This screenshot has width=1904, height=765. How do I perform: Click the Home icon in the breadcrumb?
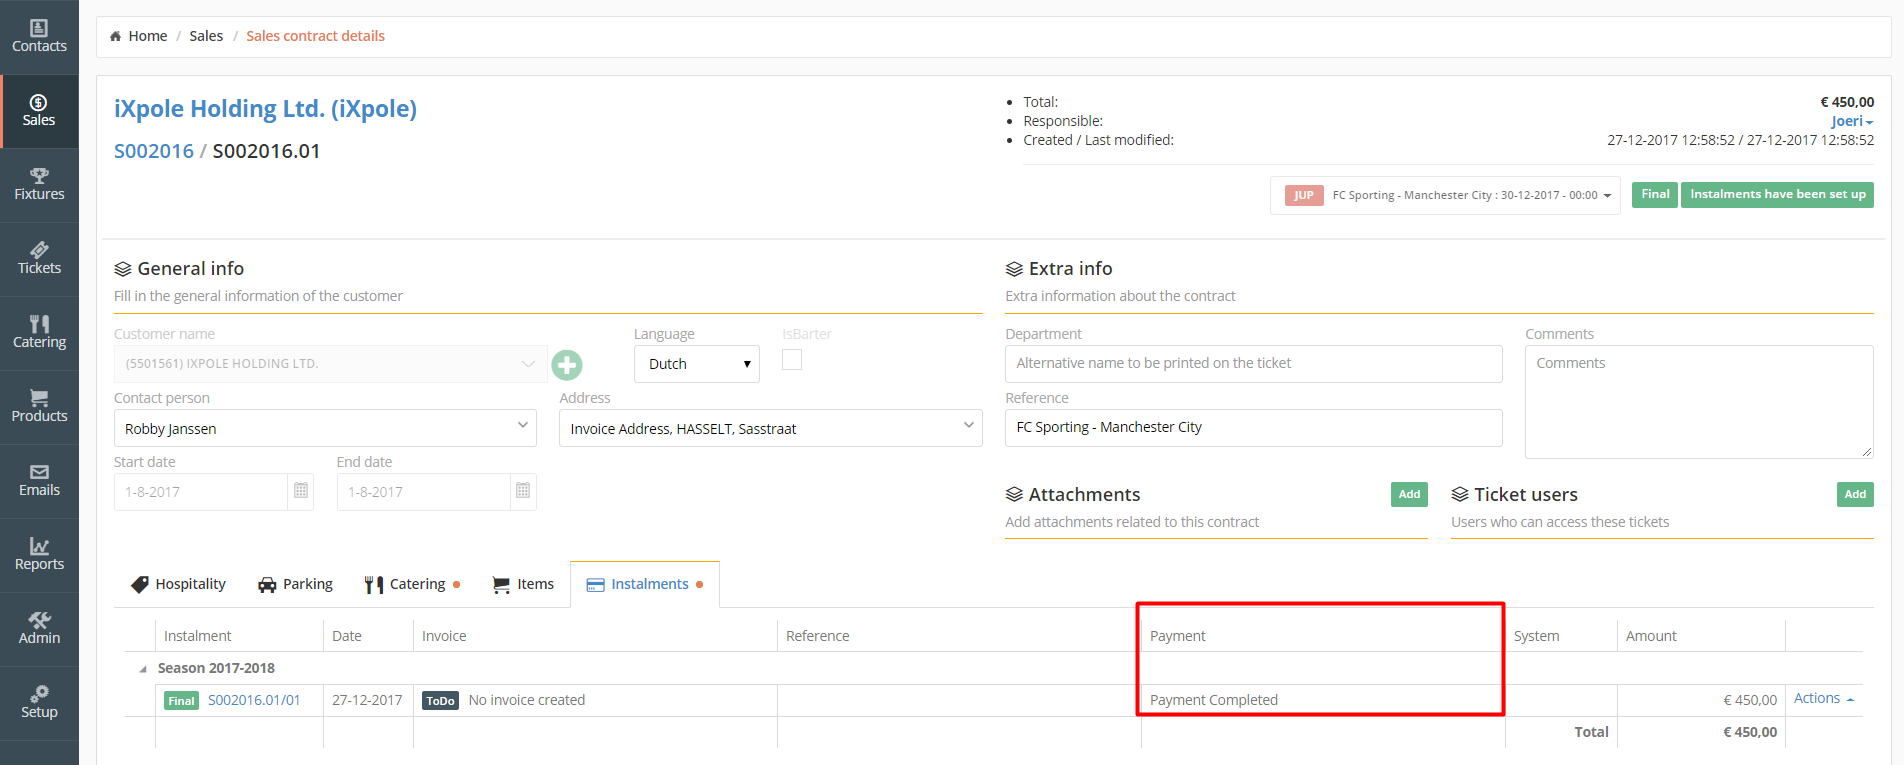pos(116,36)
